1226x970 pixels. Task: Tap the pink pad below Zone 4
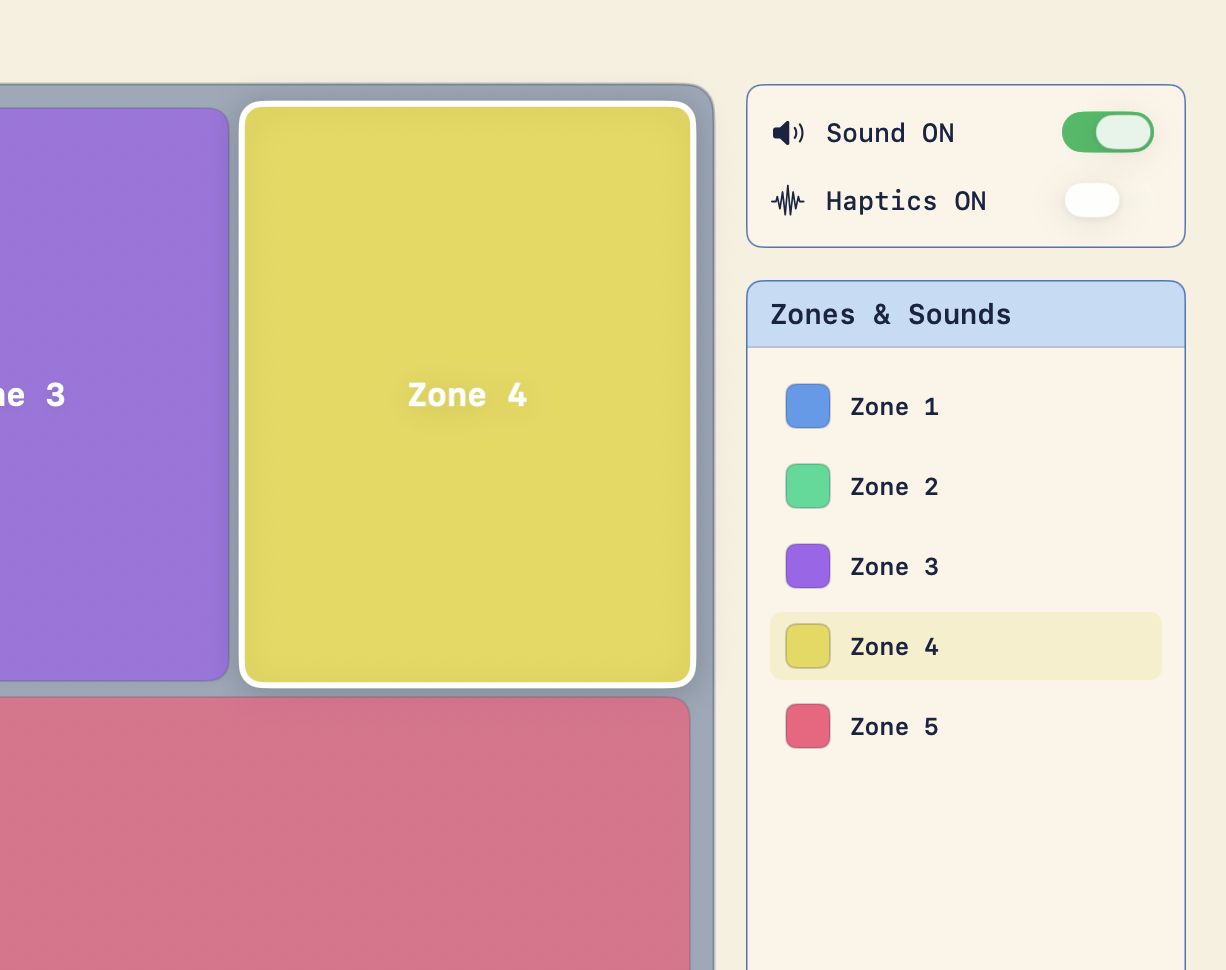point(343,833)
